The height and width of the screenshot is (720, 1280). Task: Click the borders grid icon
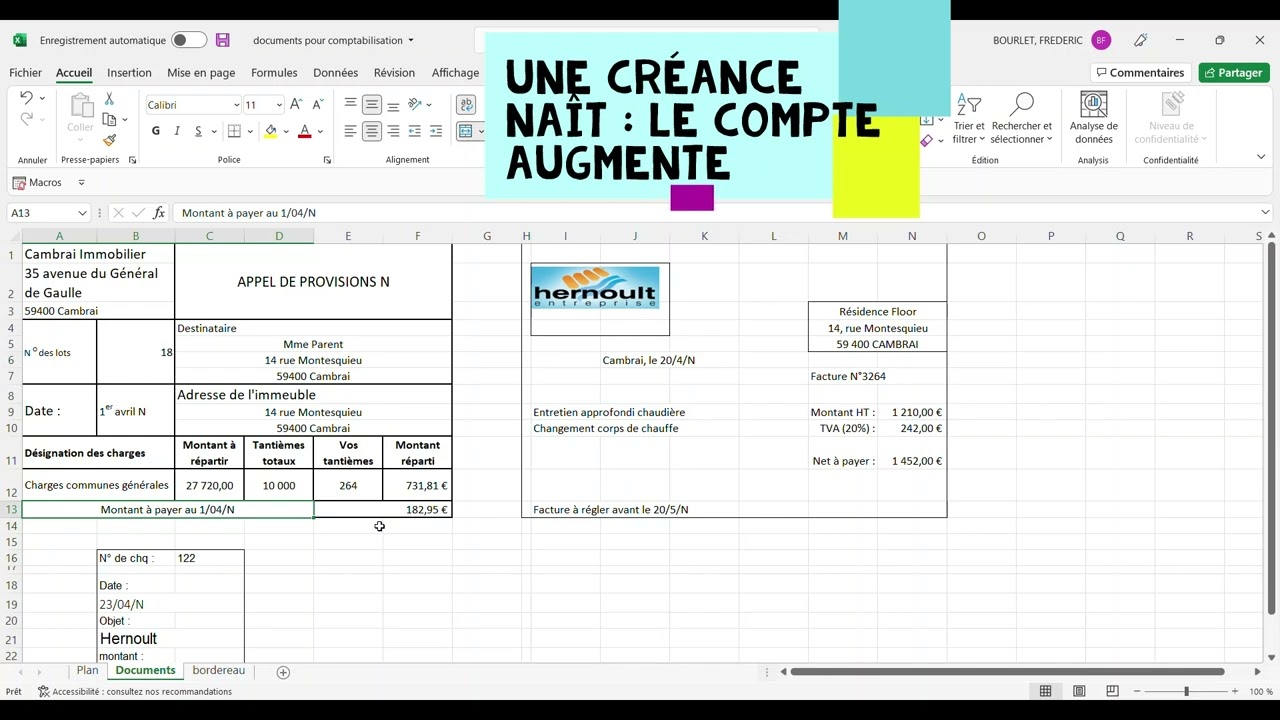click(x=234, y=131)
